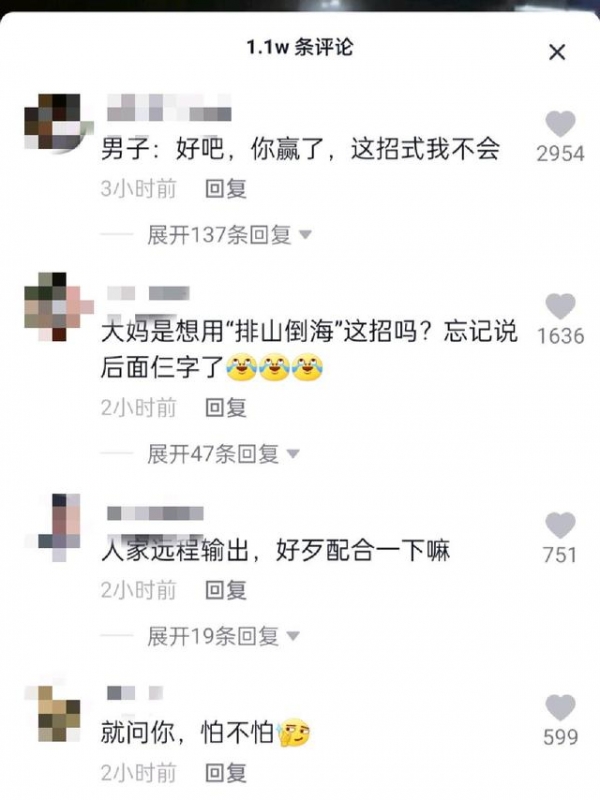Reply to the 男子：好吧，你赢了 comment

pyautogui.click(x=226, y=189)
